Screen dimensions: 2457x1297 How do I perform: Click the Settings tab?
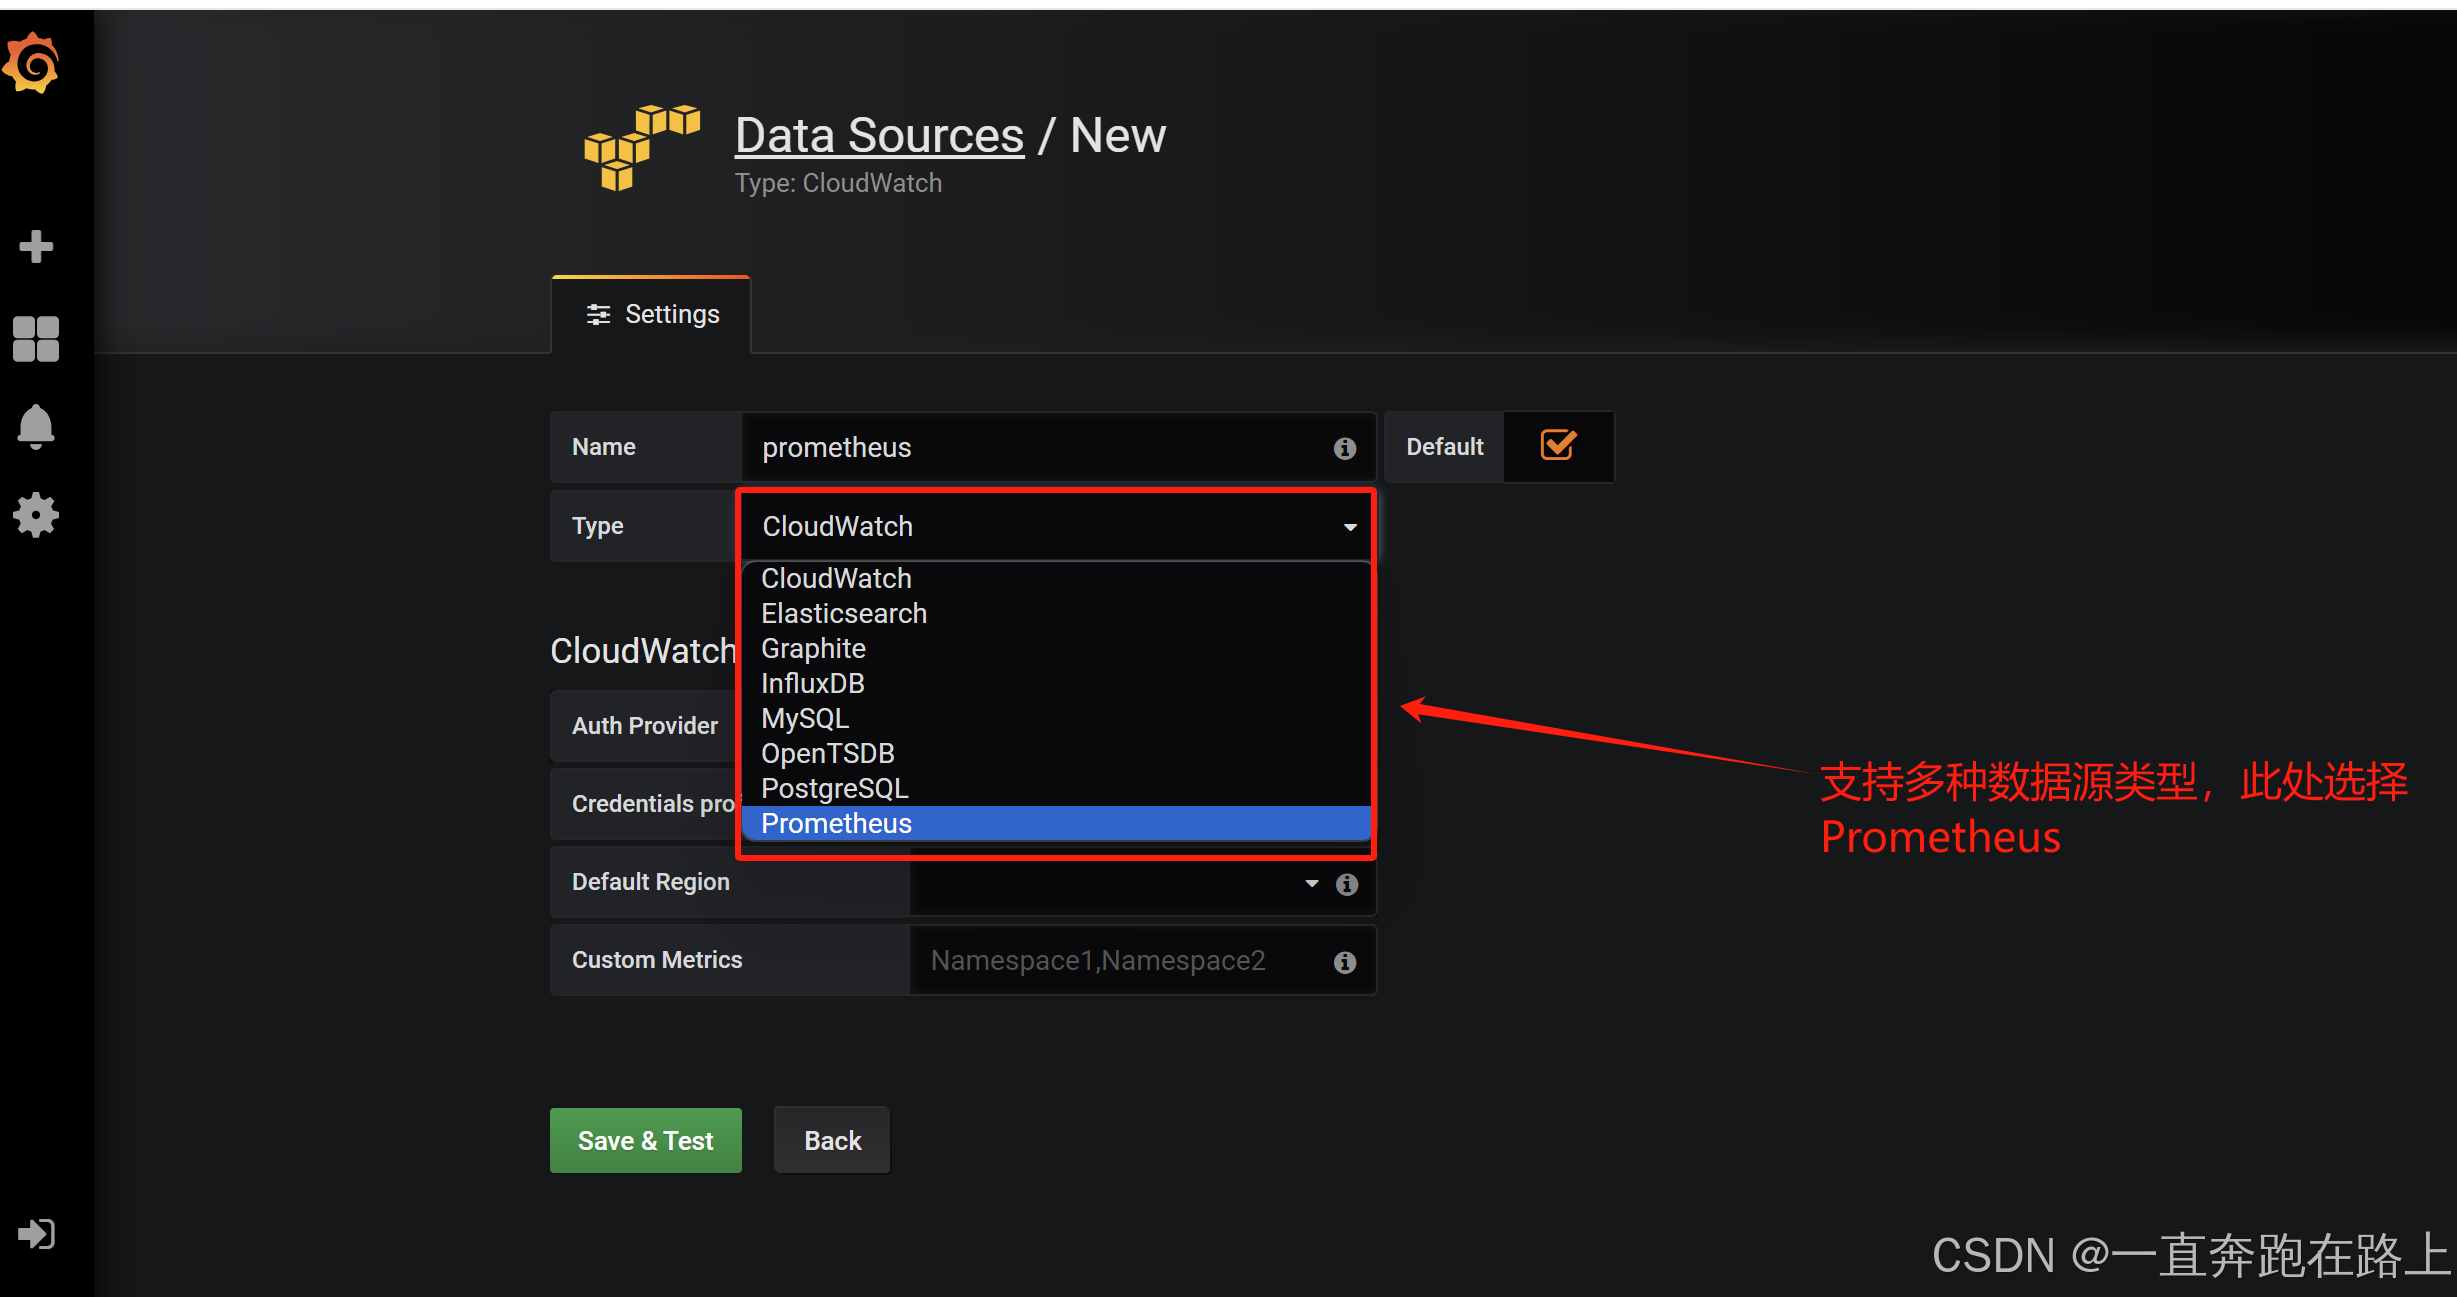tap(650, 314)
